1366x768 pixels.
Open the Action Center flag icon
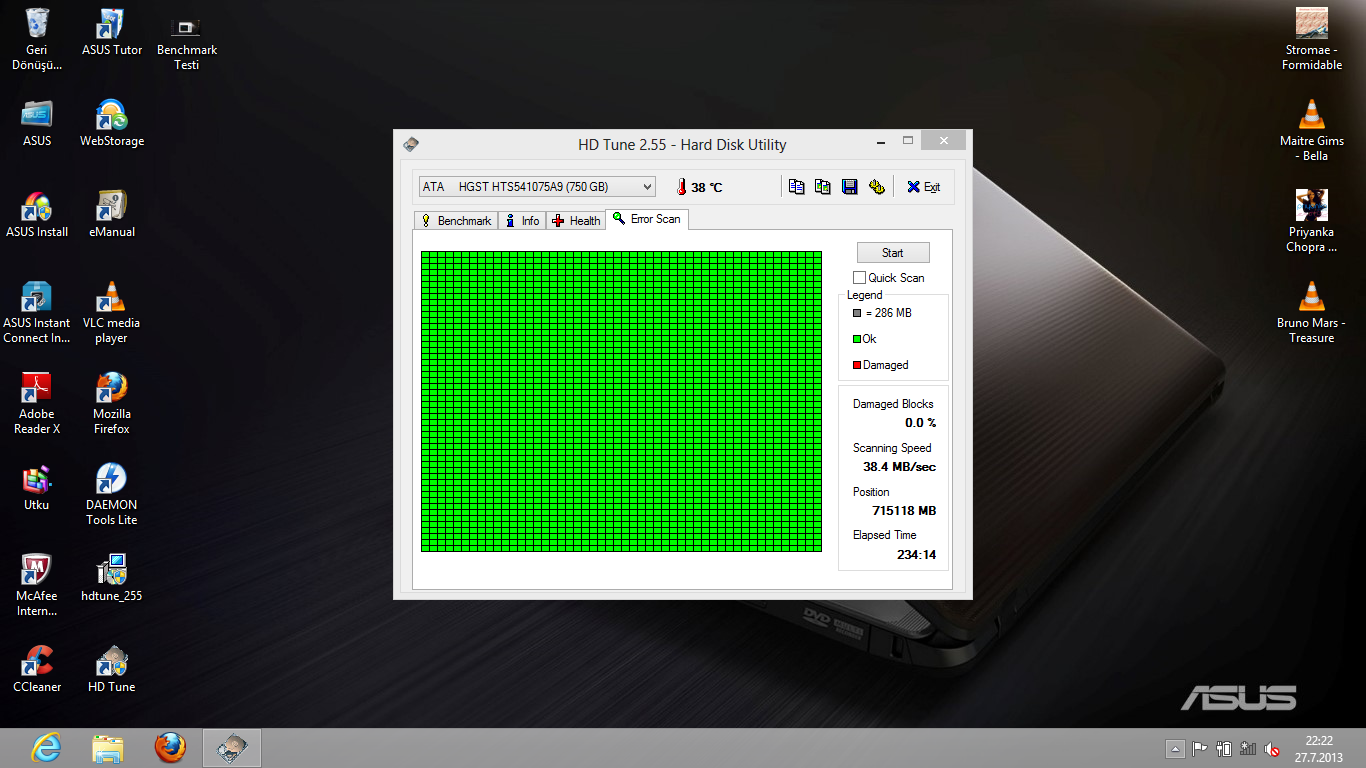(x=1199, y=748)
